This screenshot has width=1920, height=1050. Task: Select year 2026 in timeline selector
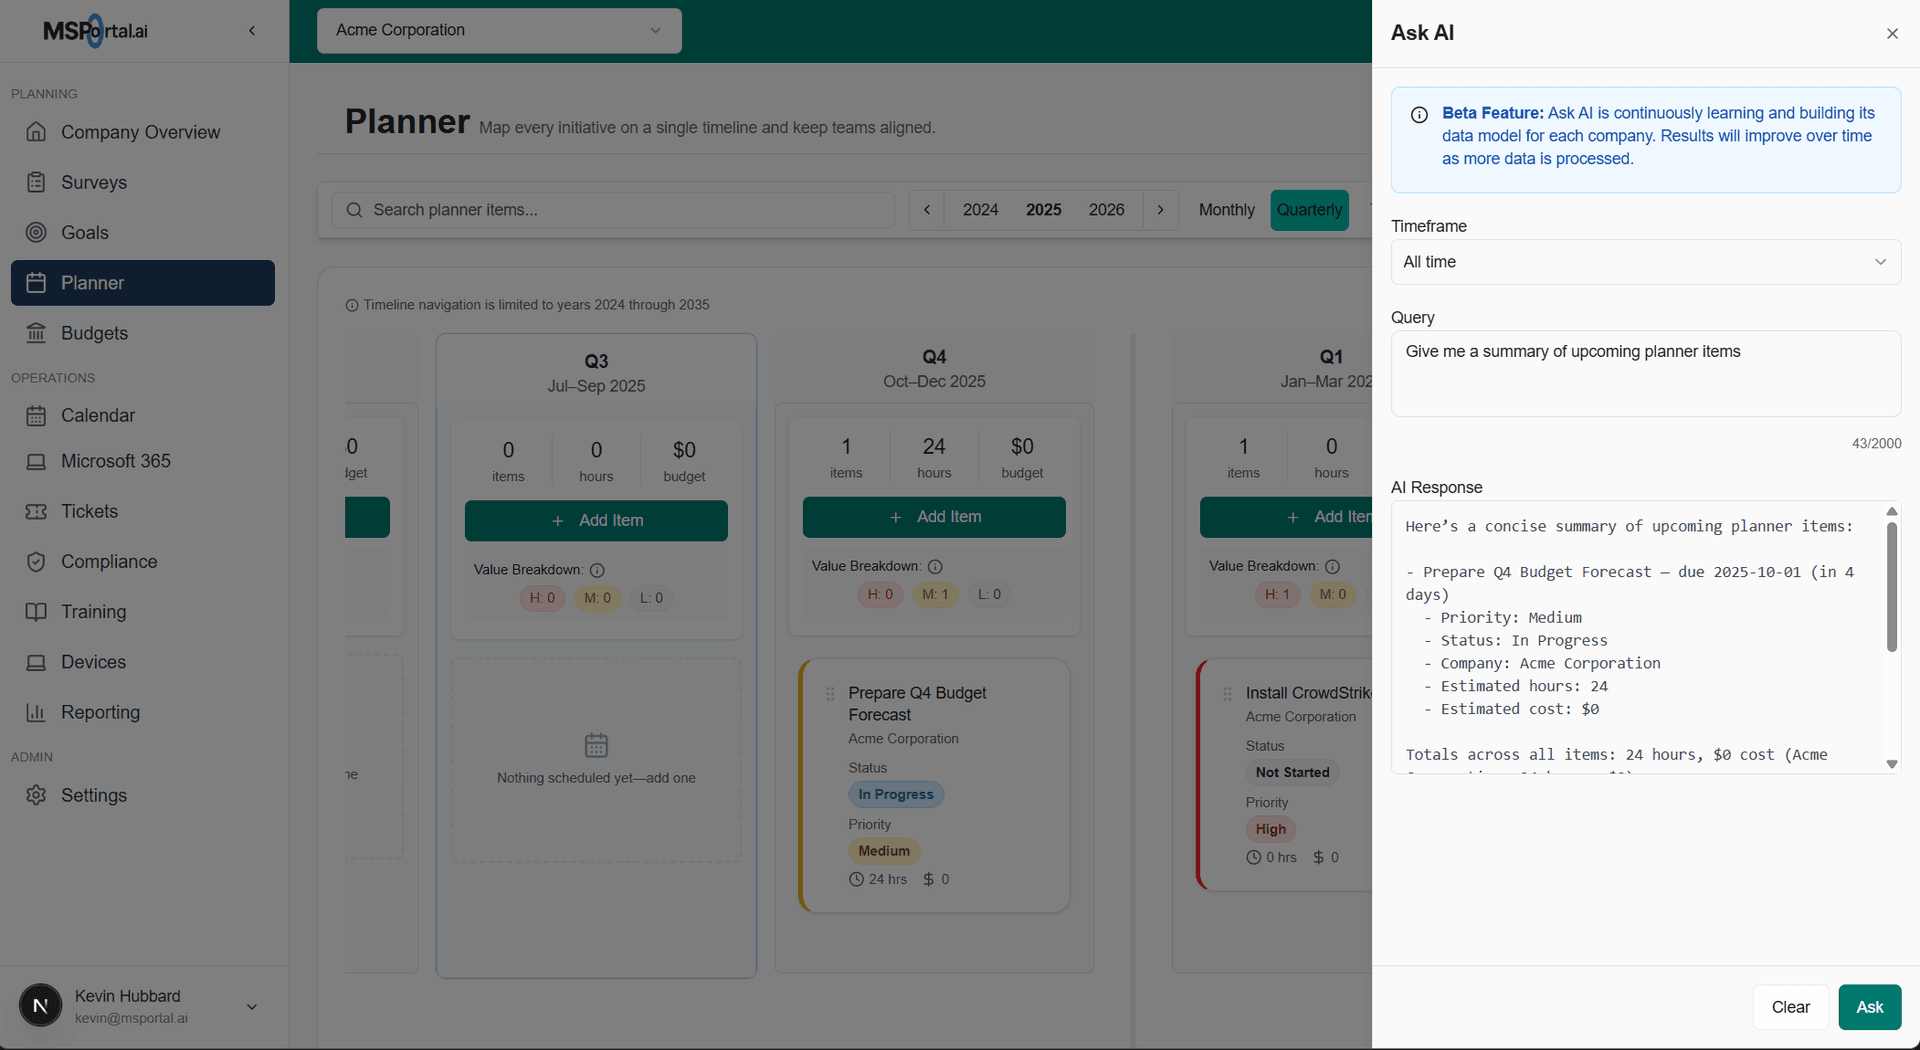pos(1106,210)
